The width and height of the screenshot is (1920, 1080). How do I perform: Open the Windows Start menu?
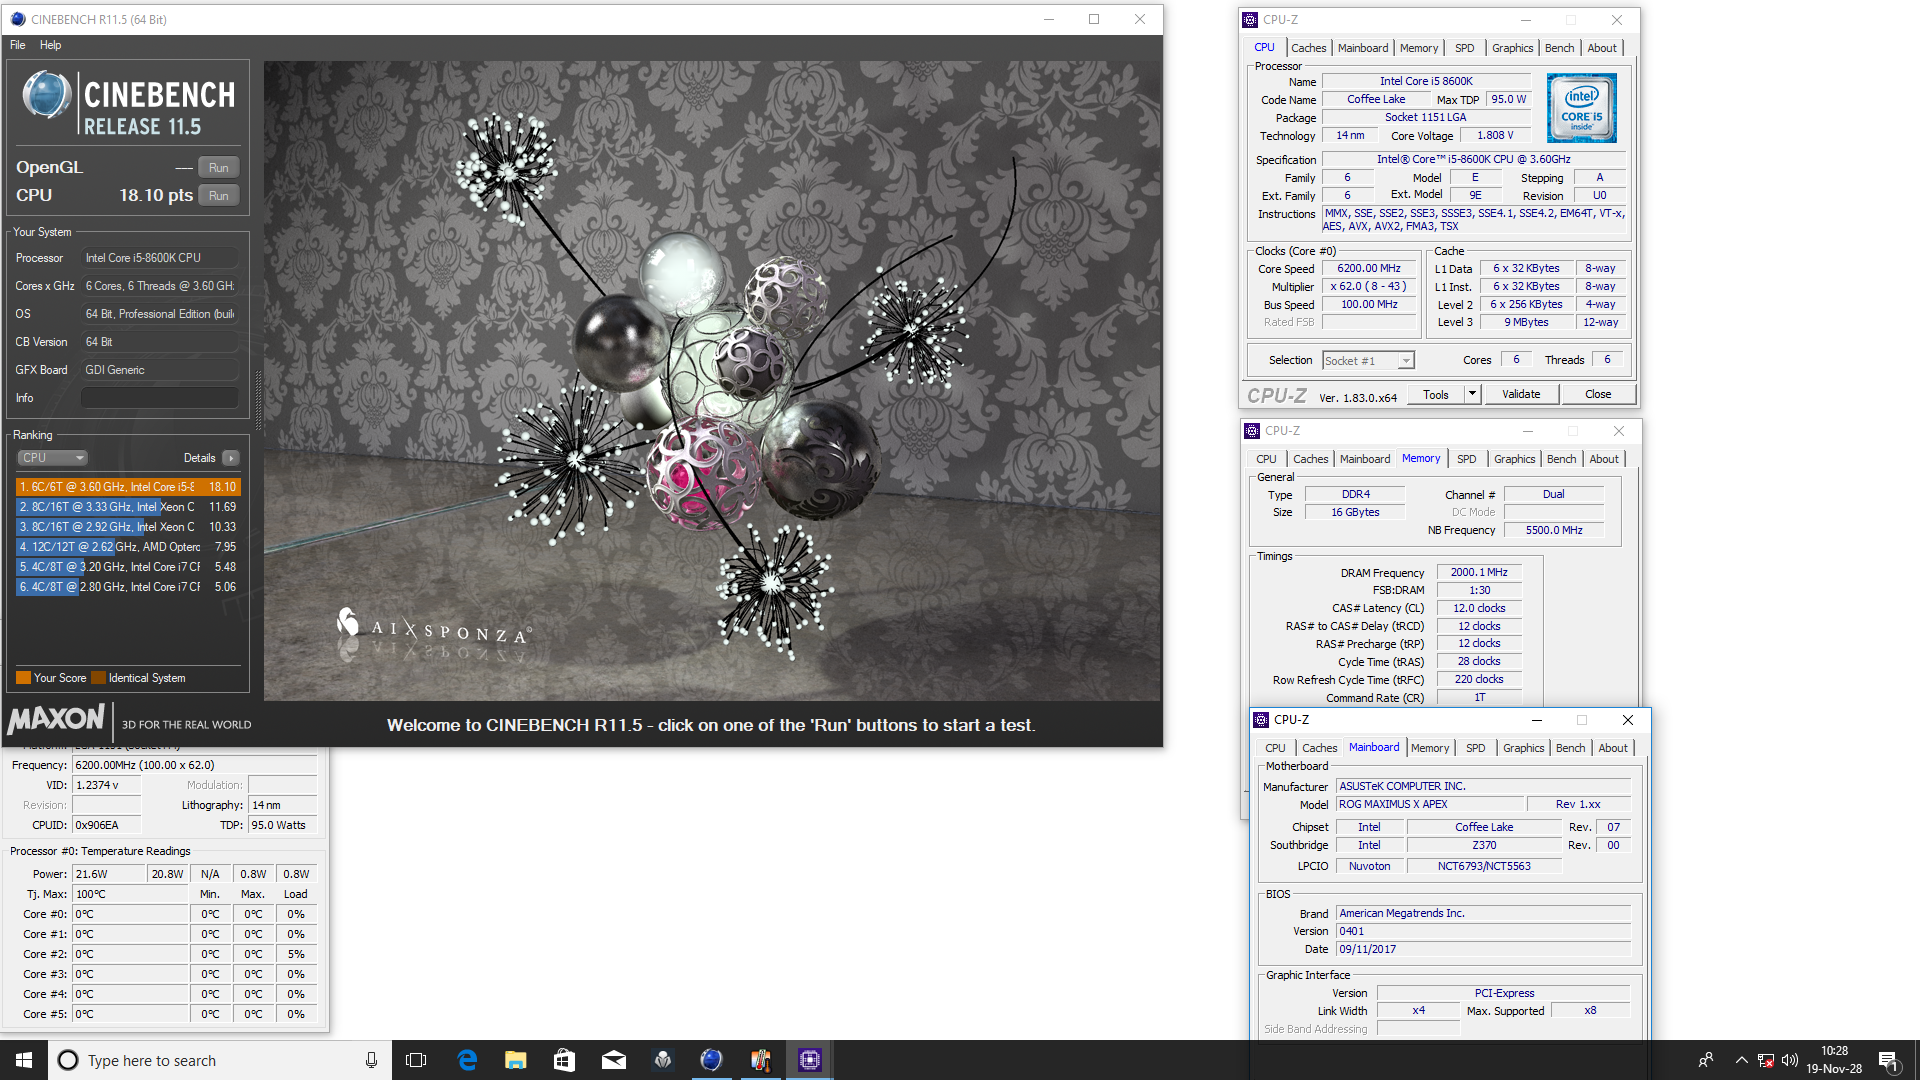pos(24,1060)
